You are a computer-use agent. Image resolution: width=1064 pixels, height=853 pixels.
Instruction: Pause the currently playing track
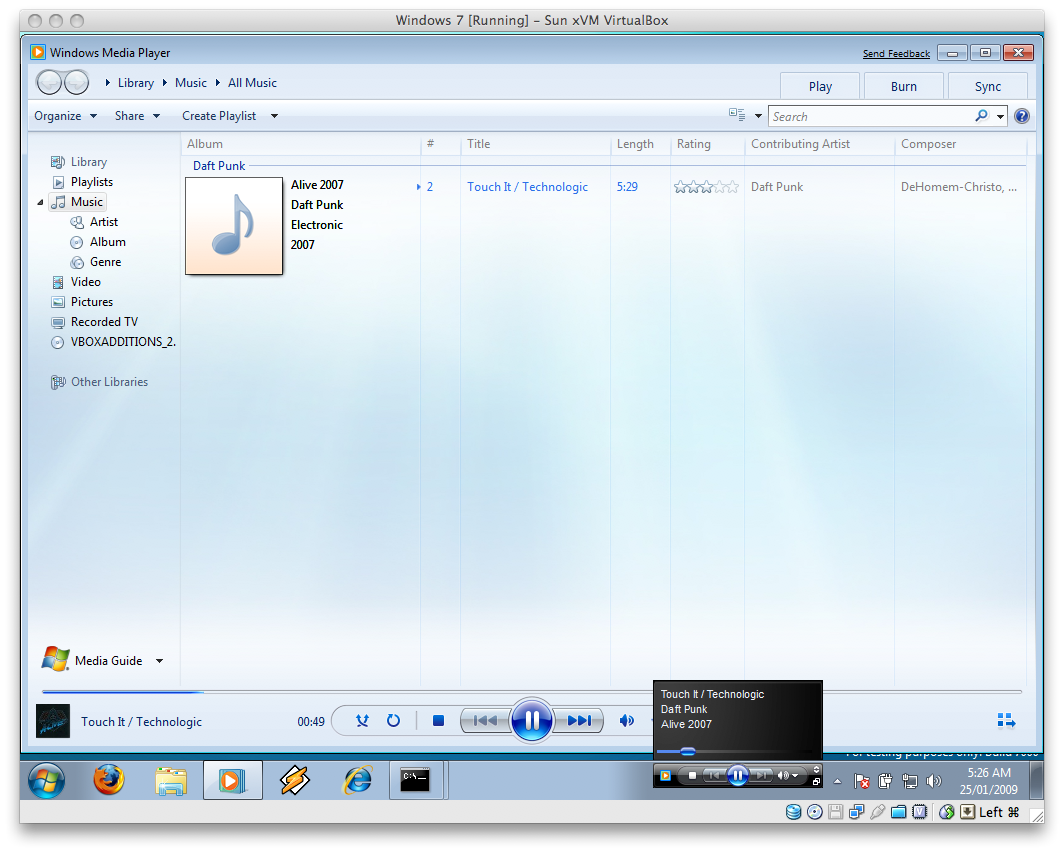tap(531, 720)
